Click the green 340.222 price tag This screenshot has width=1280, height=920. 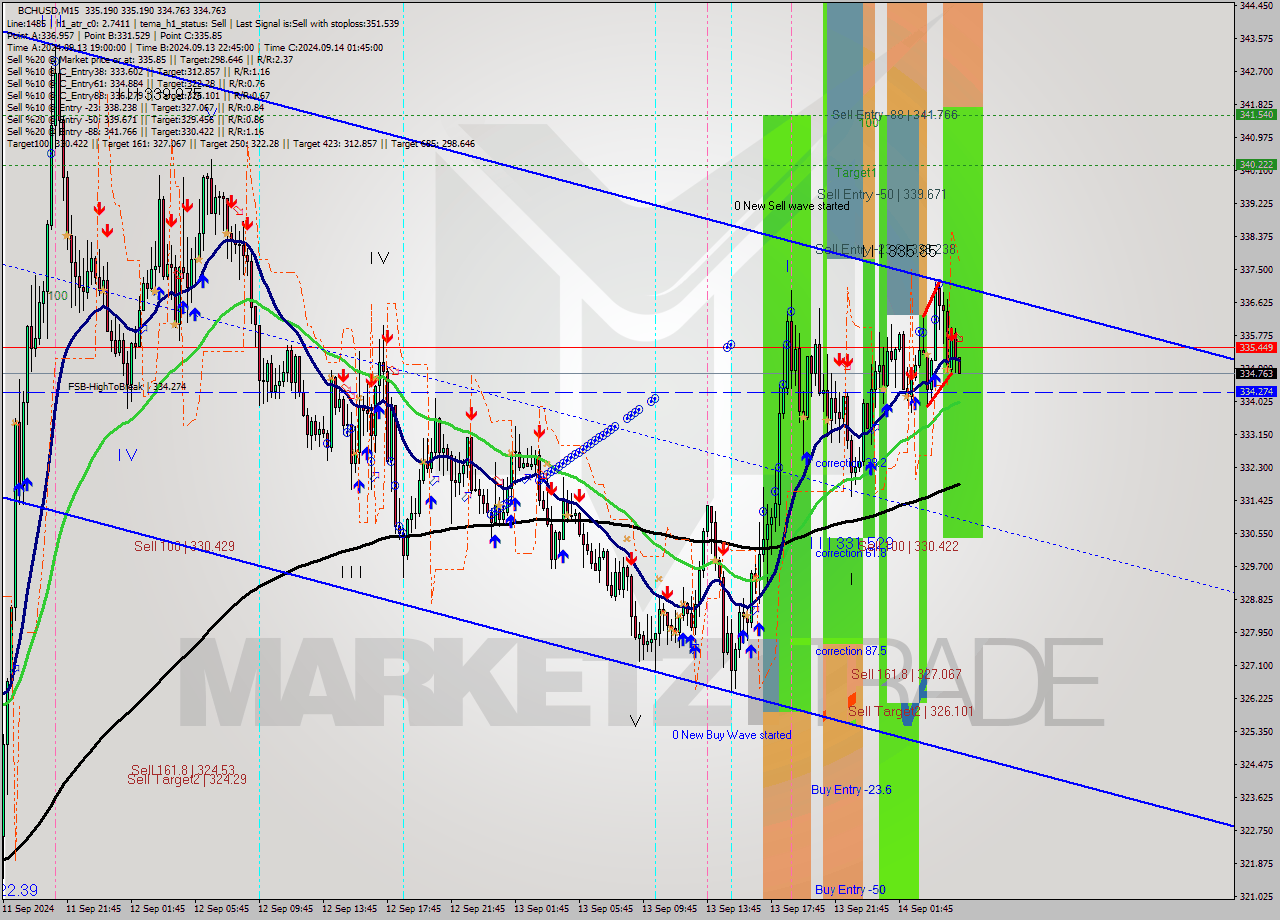pos(1255,165)
